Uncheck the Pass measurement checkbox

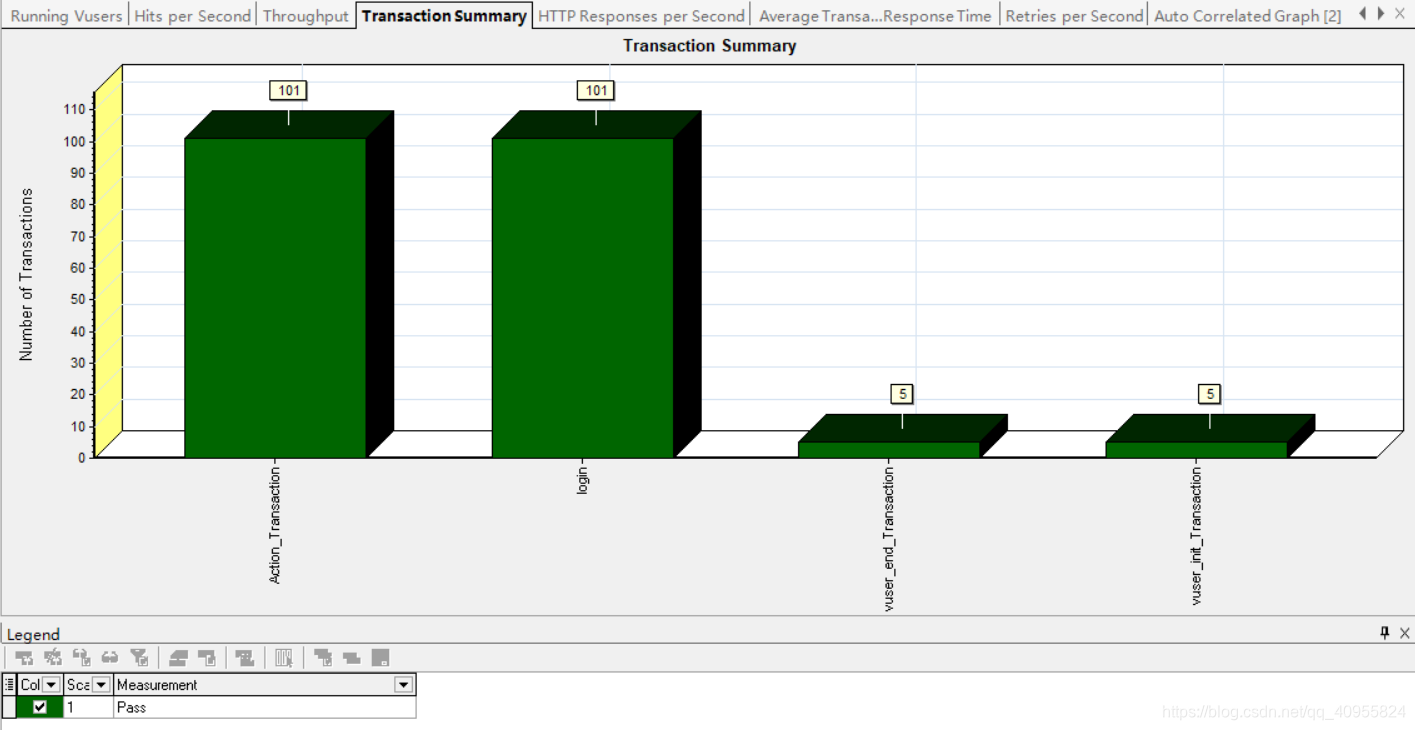pyautogui.click(x=40, y=707)
